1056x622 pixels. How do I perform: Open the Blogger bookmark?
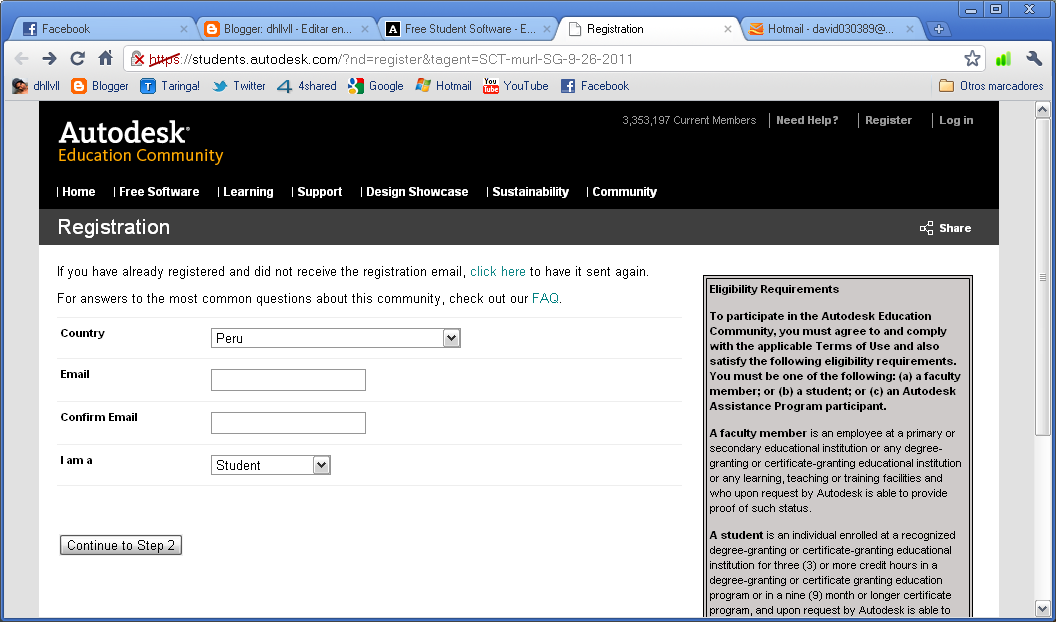pyautogui.click(x=100, y=86)
